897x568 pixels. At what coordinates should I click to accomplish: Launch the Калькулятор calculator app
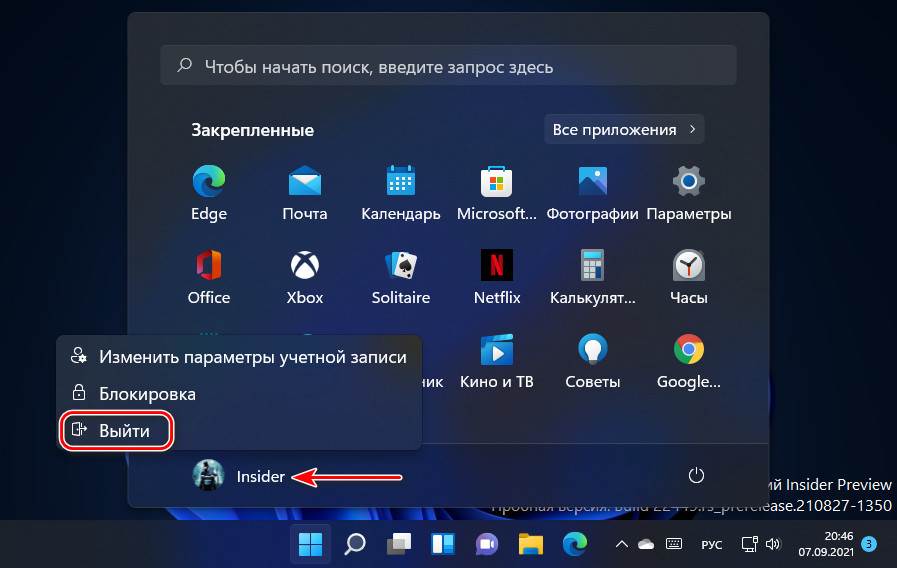[x=592, y=277]
